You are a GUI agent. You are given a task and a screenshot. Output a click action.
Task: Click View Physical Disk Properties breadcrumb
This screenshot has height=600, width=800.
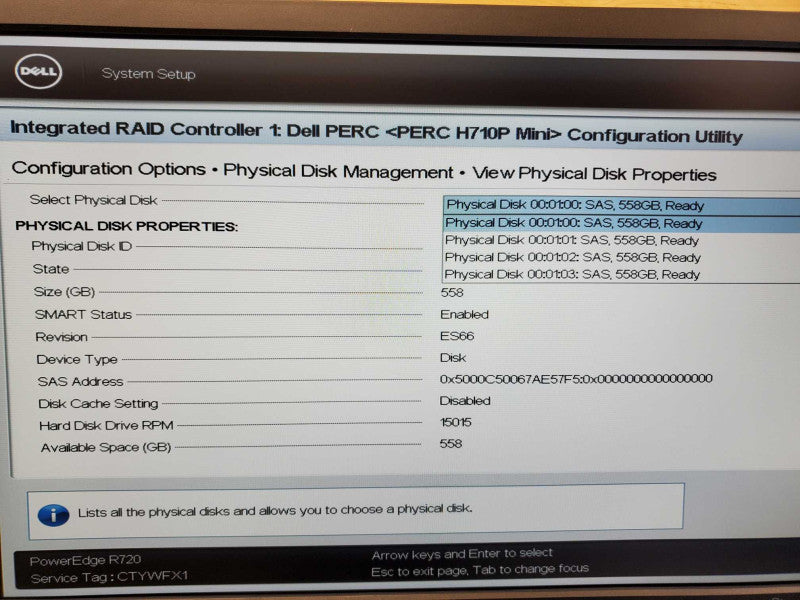tap(594, 174)
